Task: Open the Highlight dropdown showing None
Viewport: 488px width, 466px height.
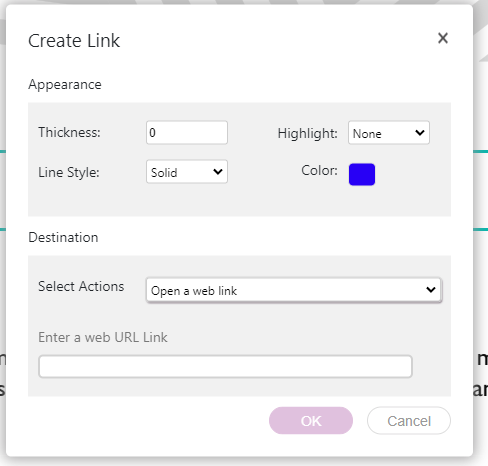Action: click(389, 133)
